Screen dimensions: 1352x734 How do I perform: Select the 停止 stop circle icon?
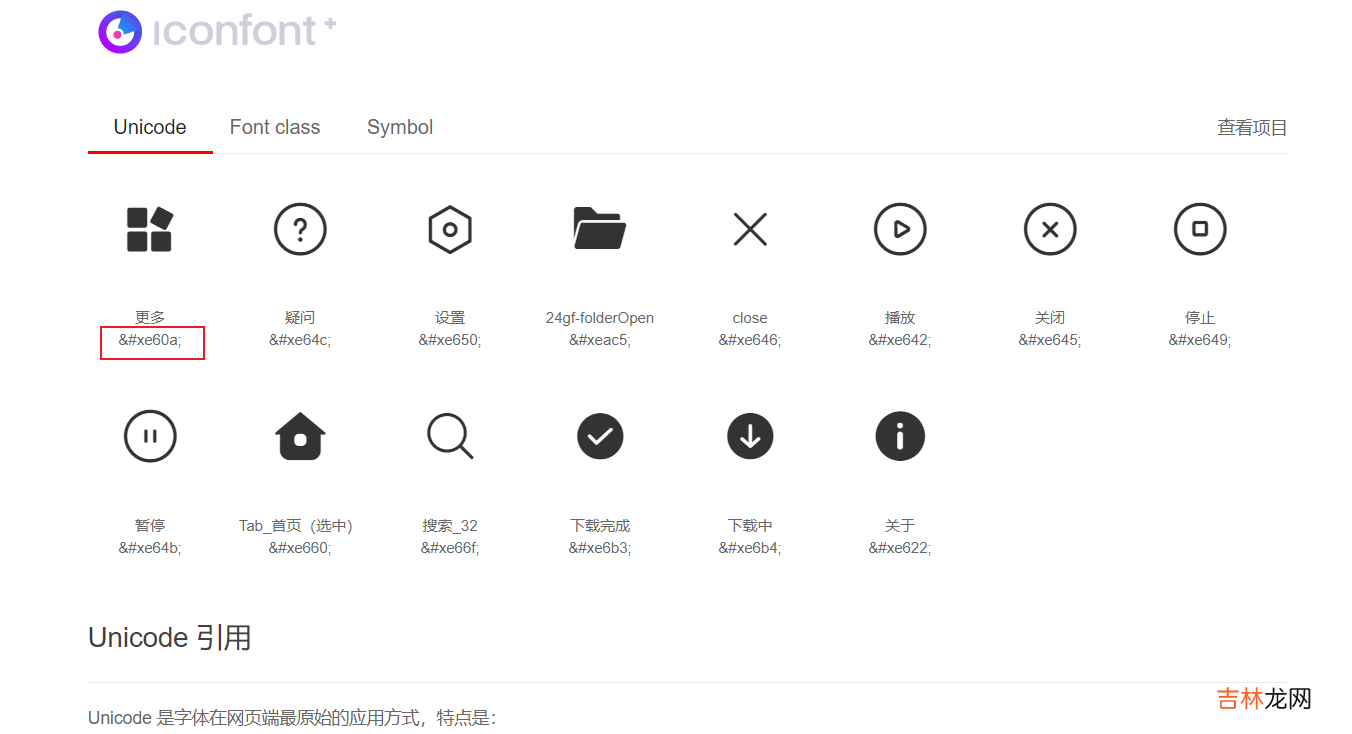(x=1200, y=229)
